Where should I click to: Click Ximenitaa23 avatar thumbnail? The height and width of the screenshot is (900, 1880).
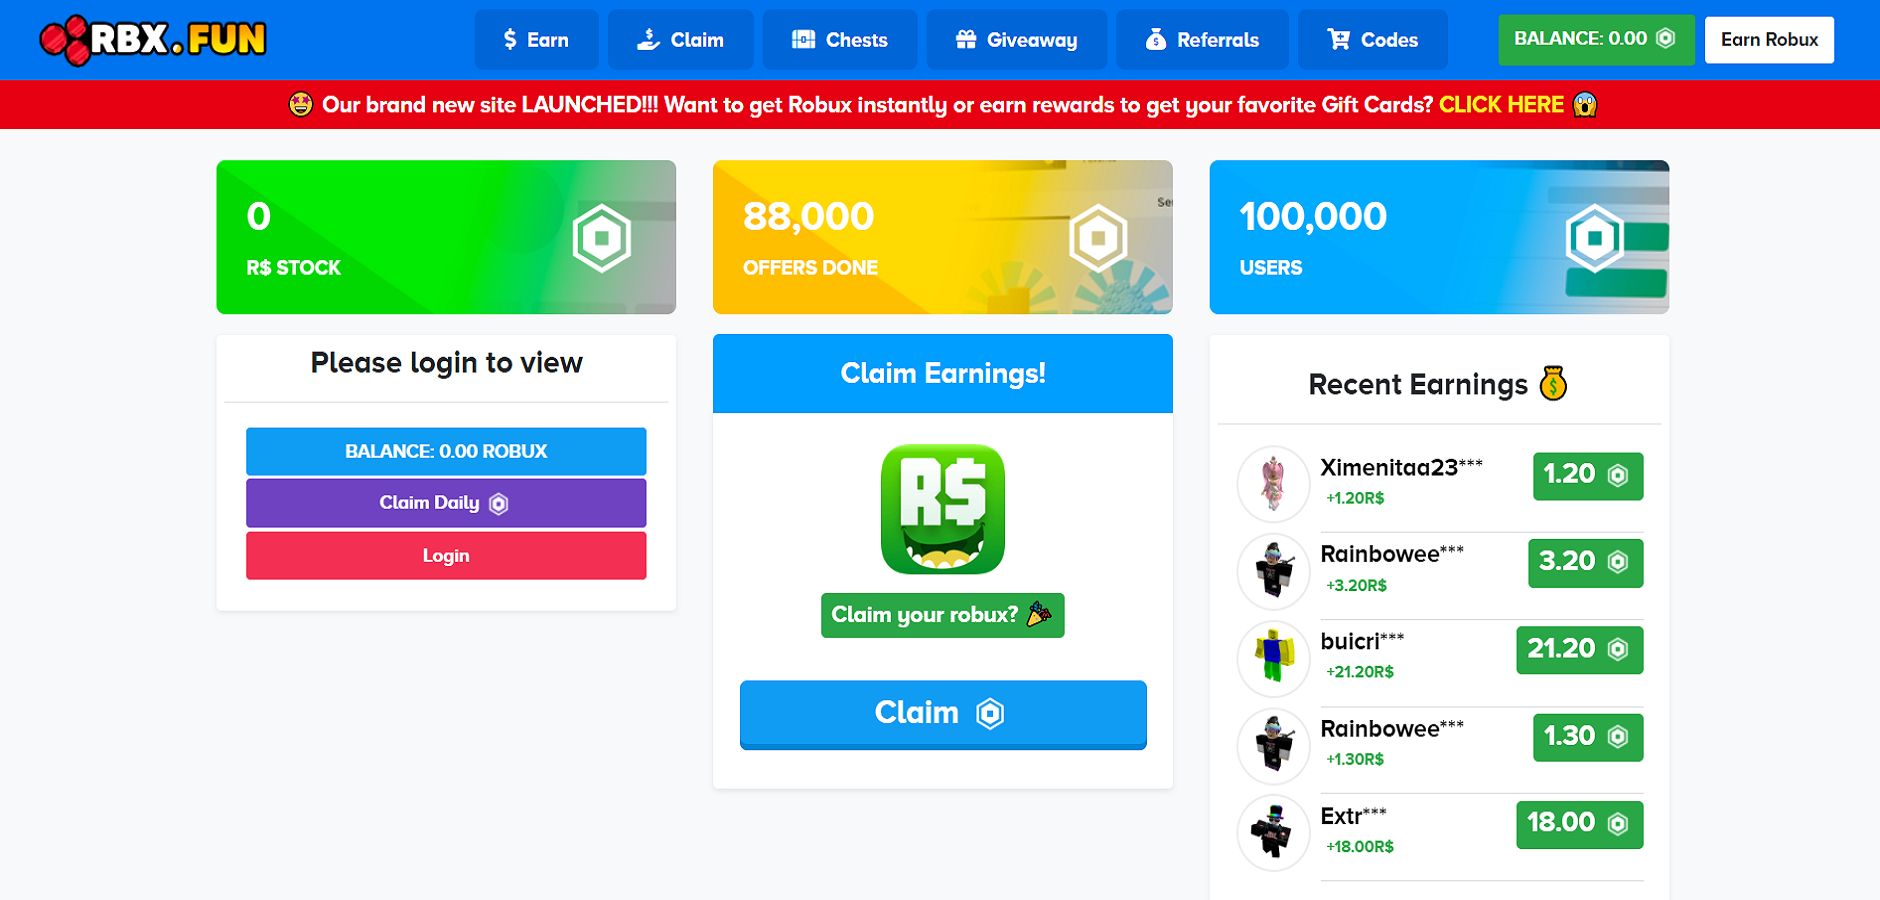[1273, 483]
